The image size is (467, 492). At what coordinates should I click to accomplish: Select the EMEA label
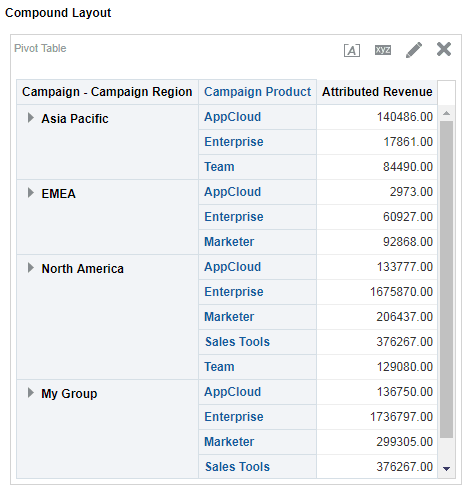pos(58,194)
